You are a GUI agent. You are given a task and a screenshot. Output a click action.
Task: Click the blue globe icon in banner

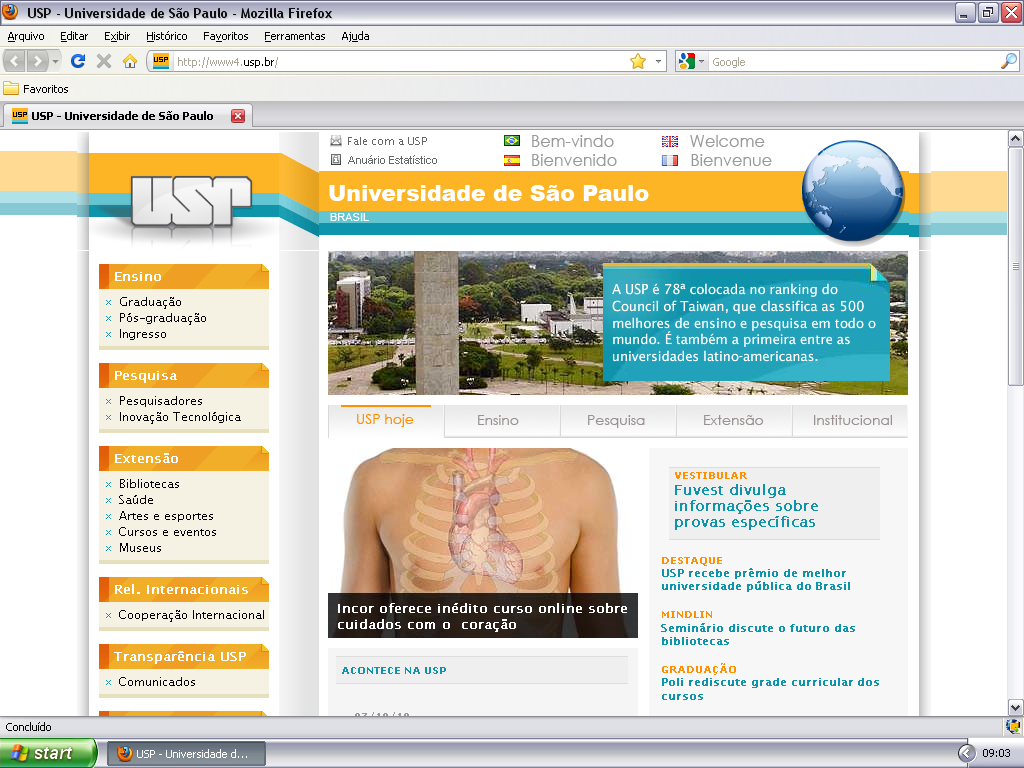pyautogui.click(x=852, y=190)
